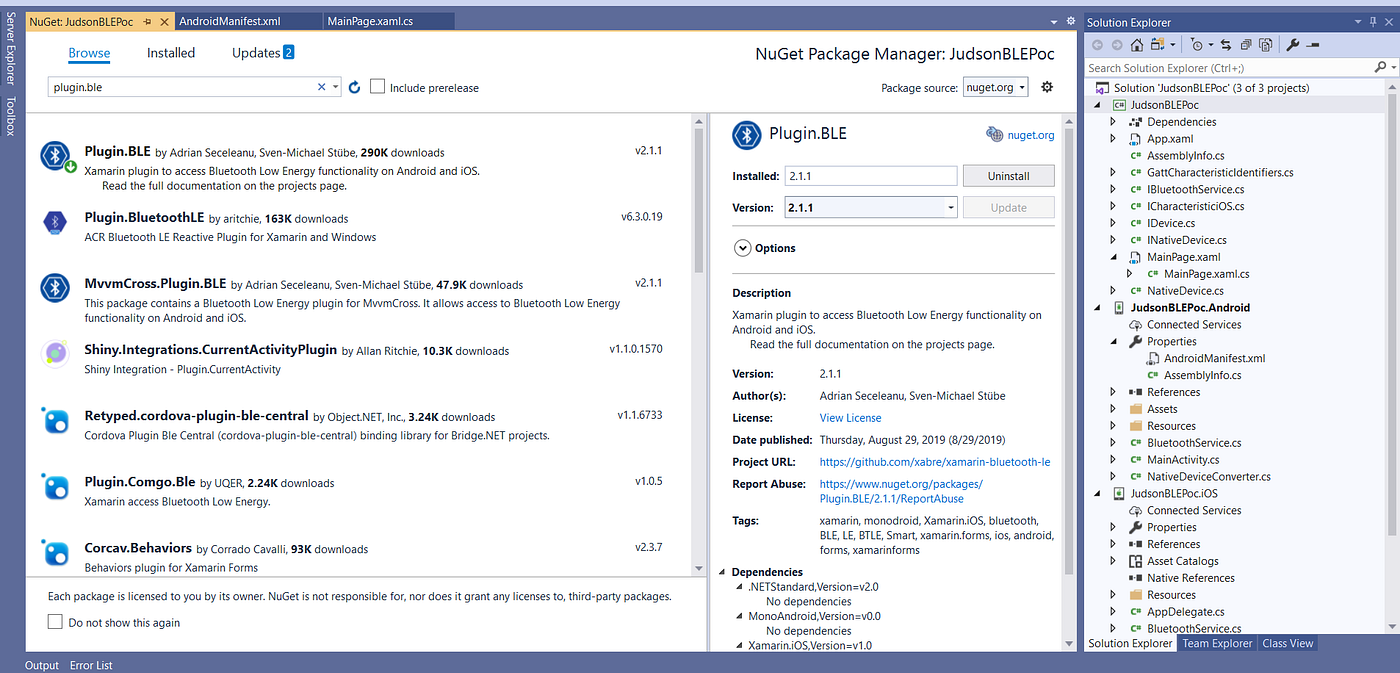Open the Package source dropdown
1400x673 pixels.
pyautogui.click(x=996, y=87)
